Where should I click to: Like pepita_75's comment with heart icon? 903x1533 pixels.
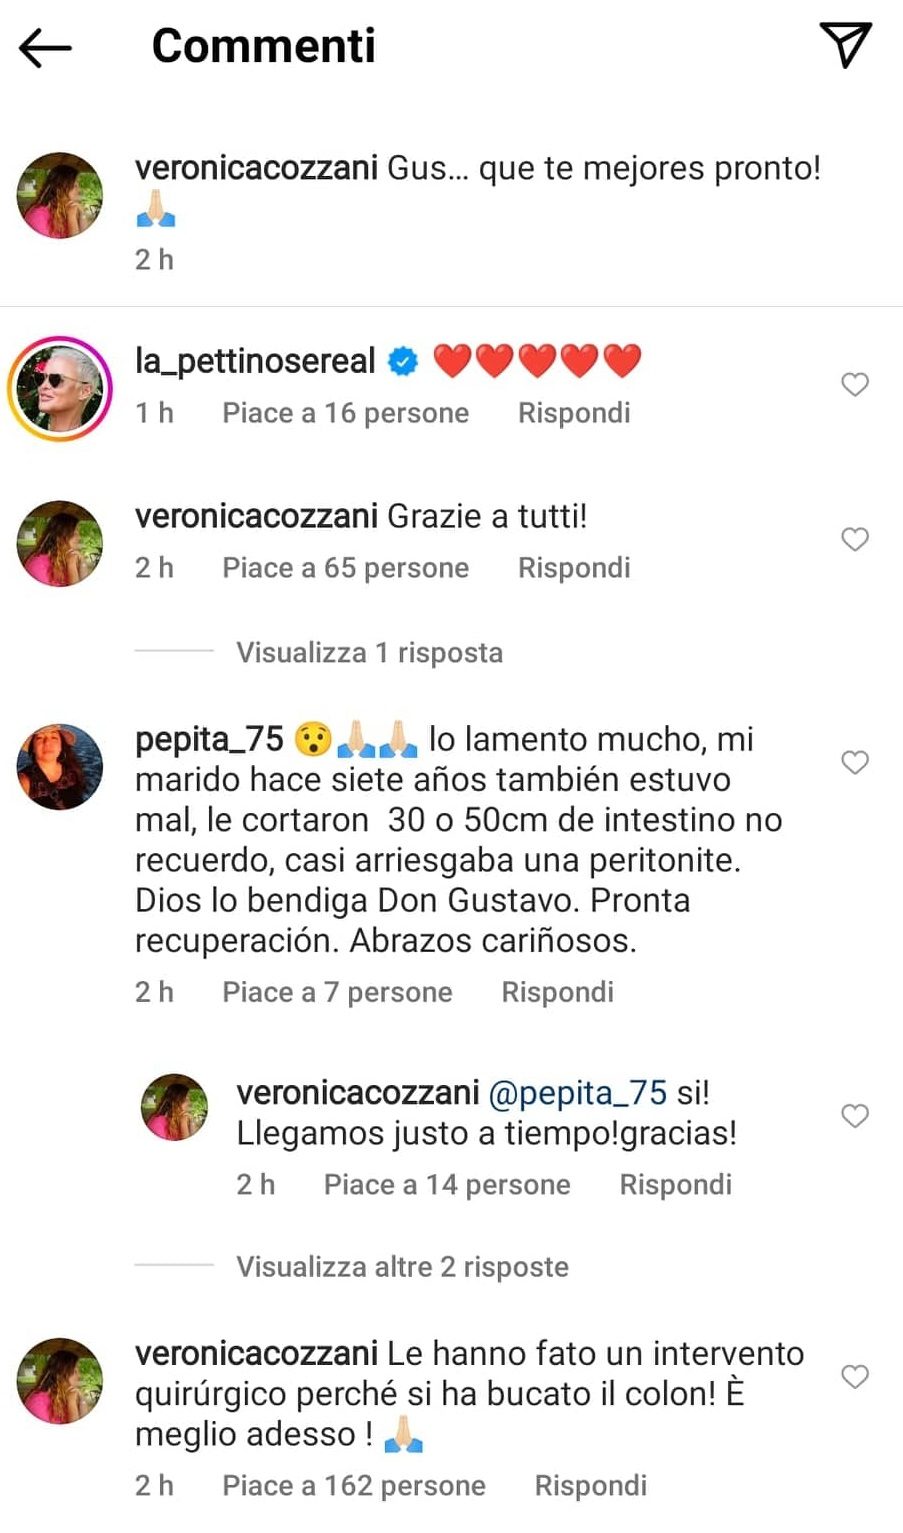(854, 762)
